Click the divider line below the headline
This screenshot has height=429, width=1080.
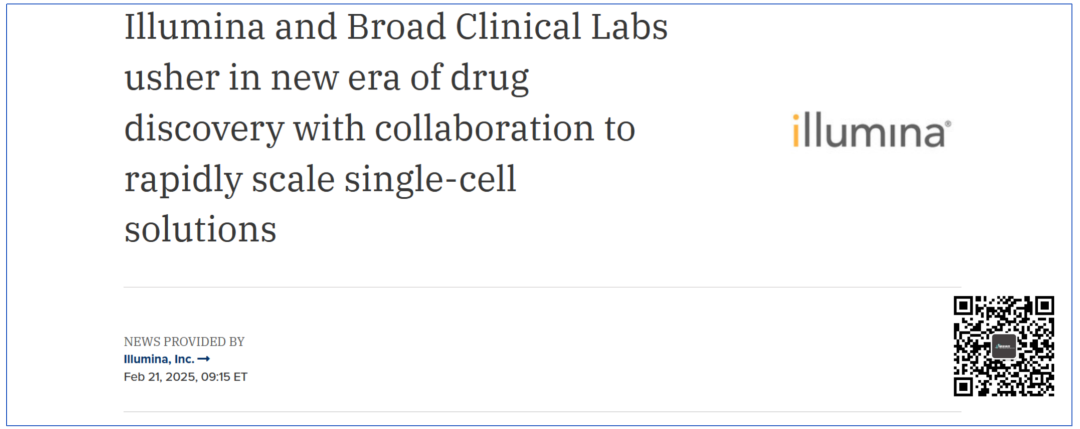coord(542,287)
